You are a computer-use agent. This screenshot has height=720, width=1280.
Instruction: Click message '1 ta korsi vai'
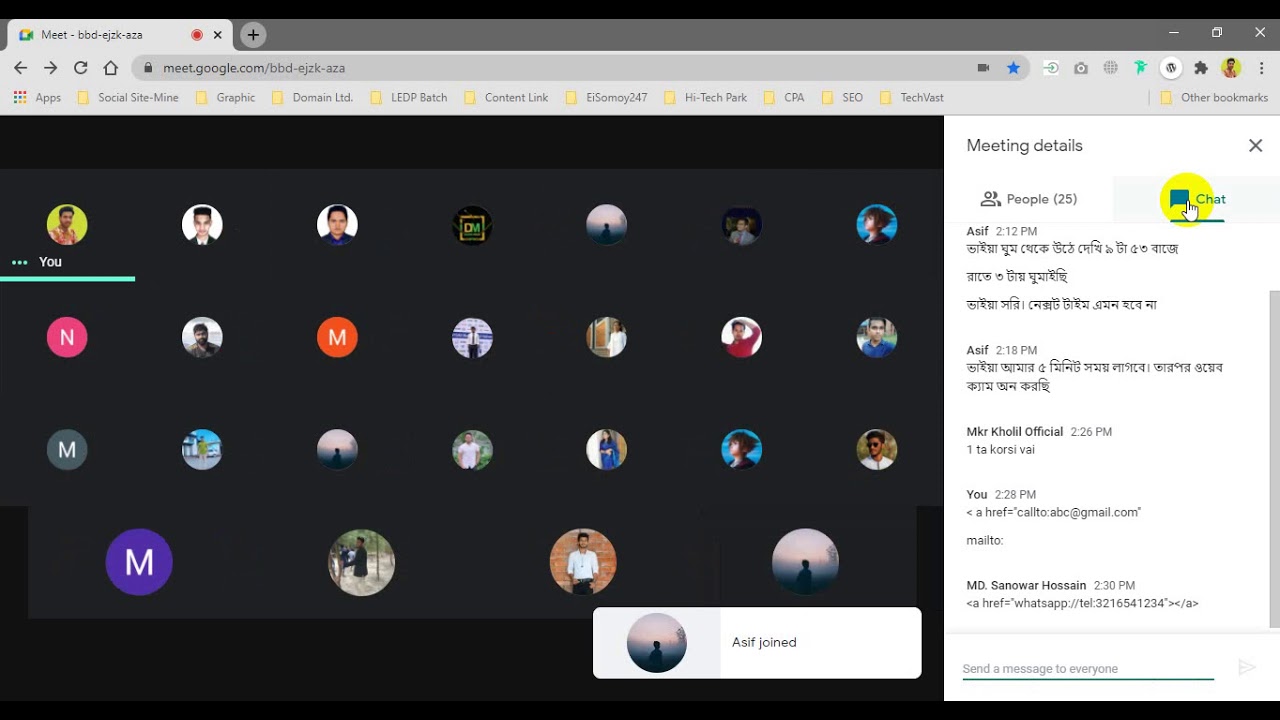tap(1000, 450)
